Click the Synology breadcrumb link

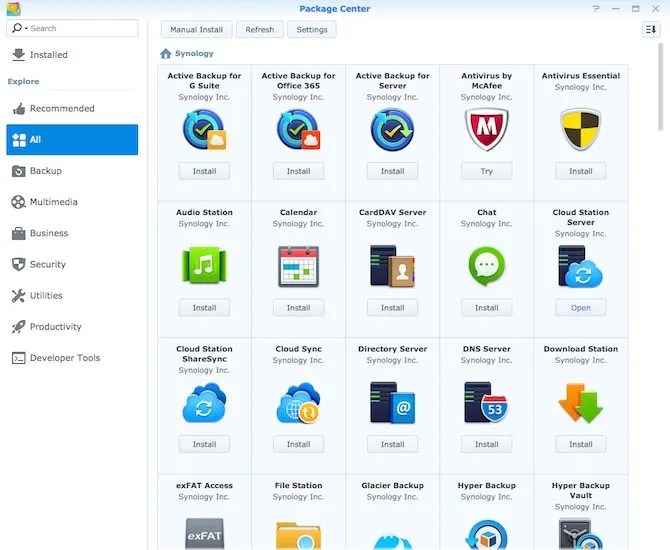pyautogui.click(x=194, y=53)
